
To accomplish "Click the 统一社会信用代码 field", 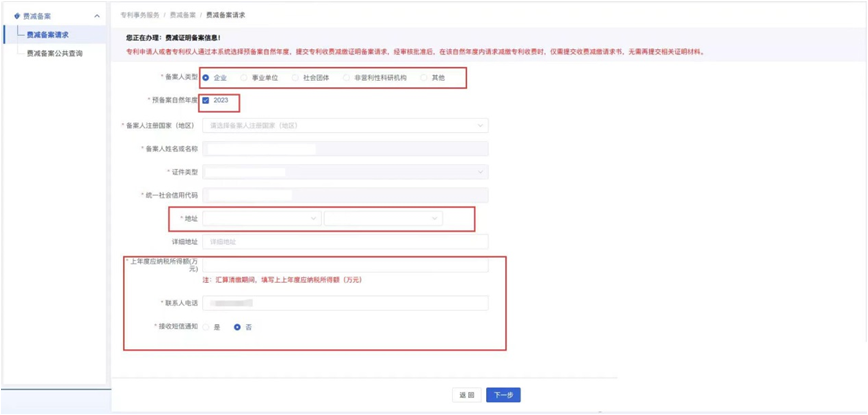I will 345,195.
